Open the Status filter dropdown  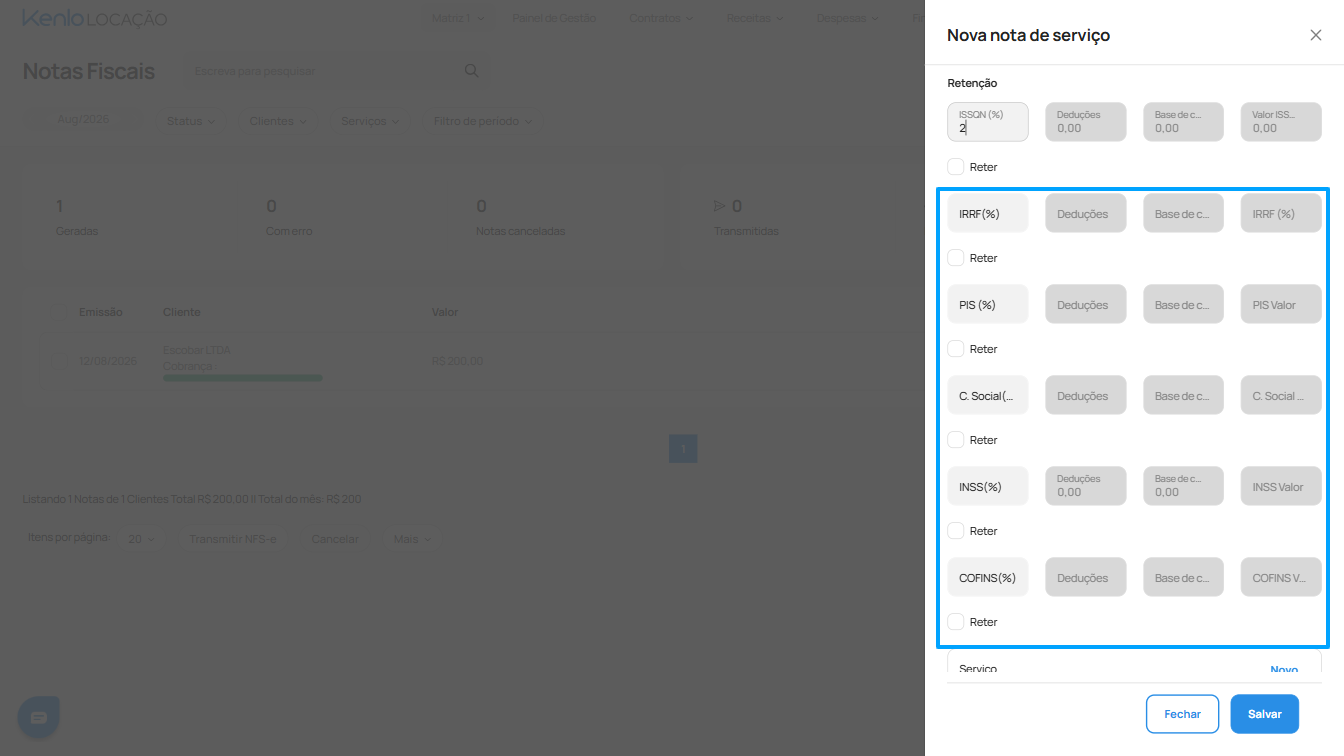pyautogui.click(x=191, y=121)
